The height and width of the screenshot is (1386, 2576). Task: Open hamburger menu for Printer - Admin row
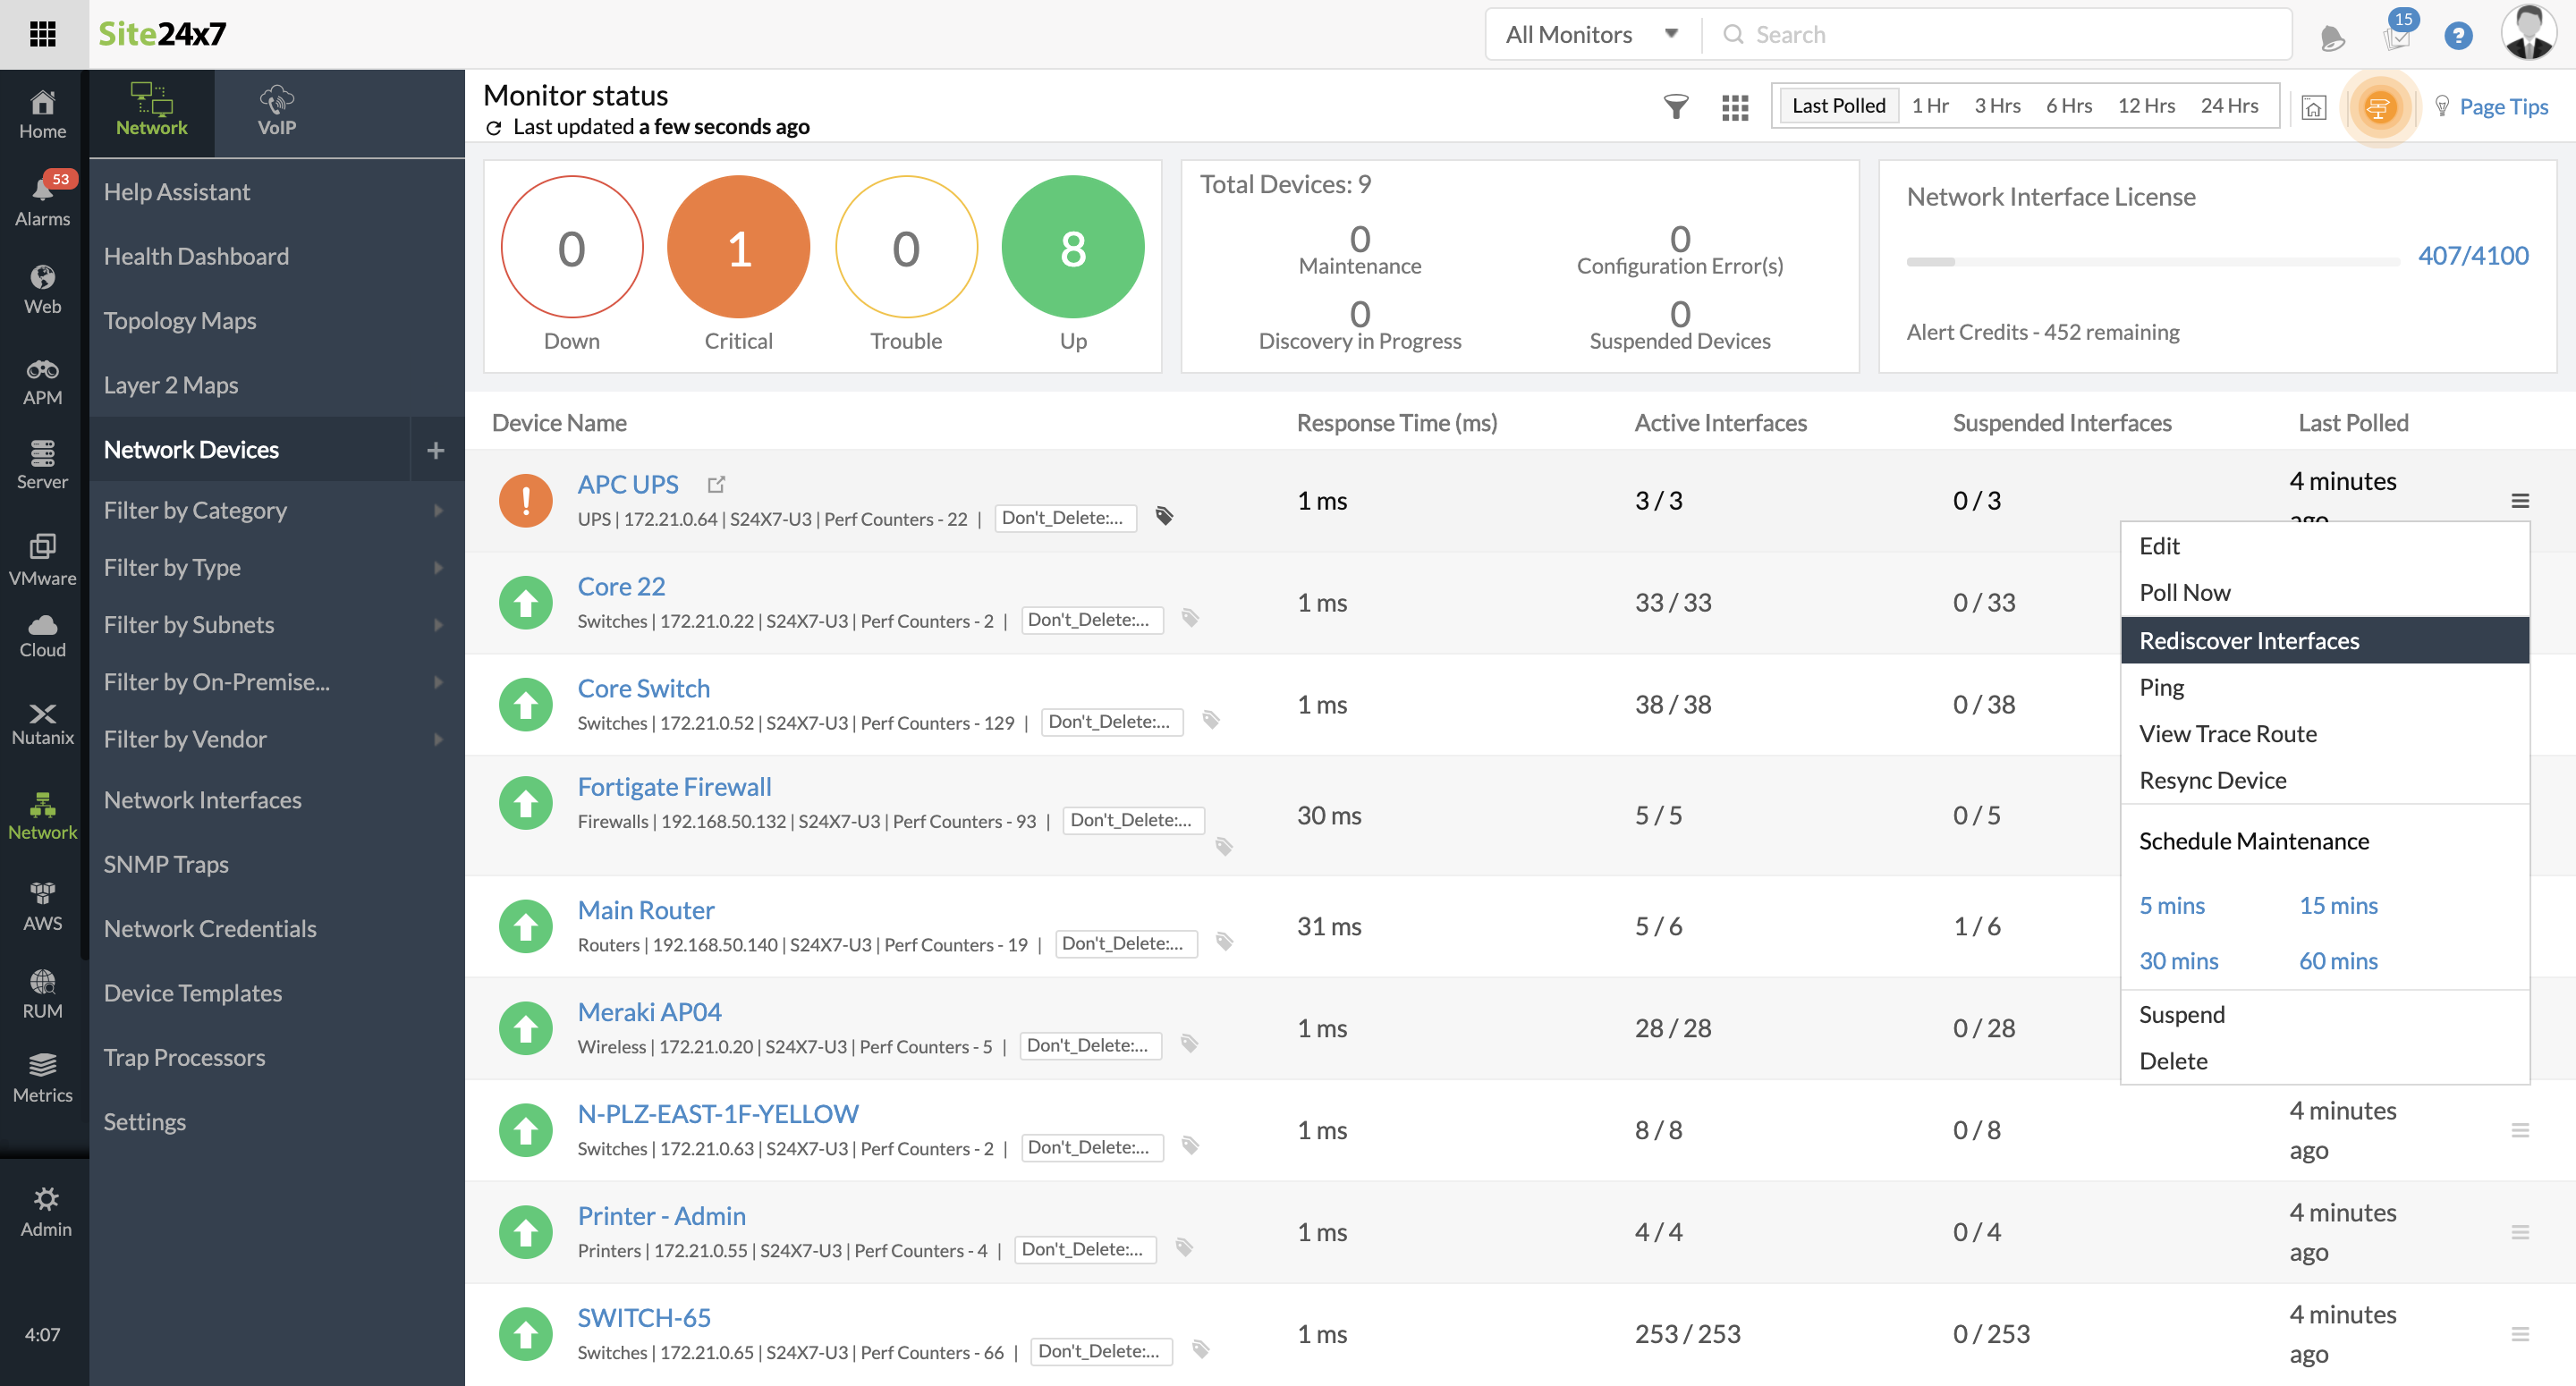click(2519, 1232)
